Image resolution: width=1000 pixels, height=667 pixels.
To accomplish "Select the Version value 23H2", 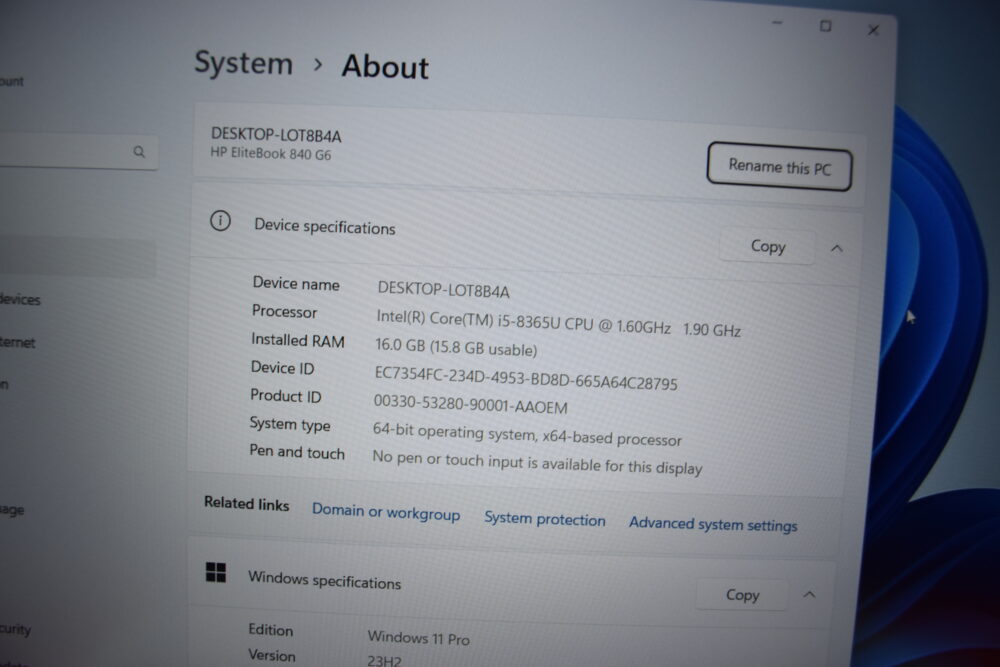I will pos(384,661).
